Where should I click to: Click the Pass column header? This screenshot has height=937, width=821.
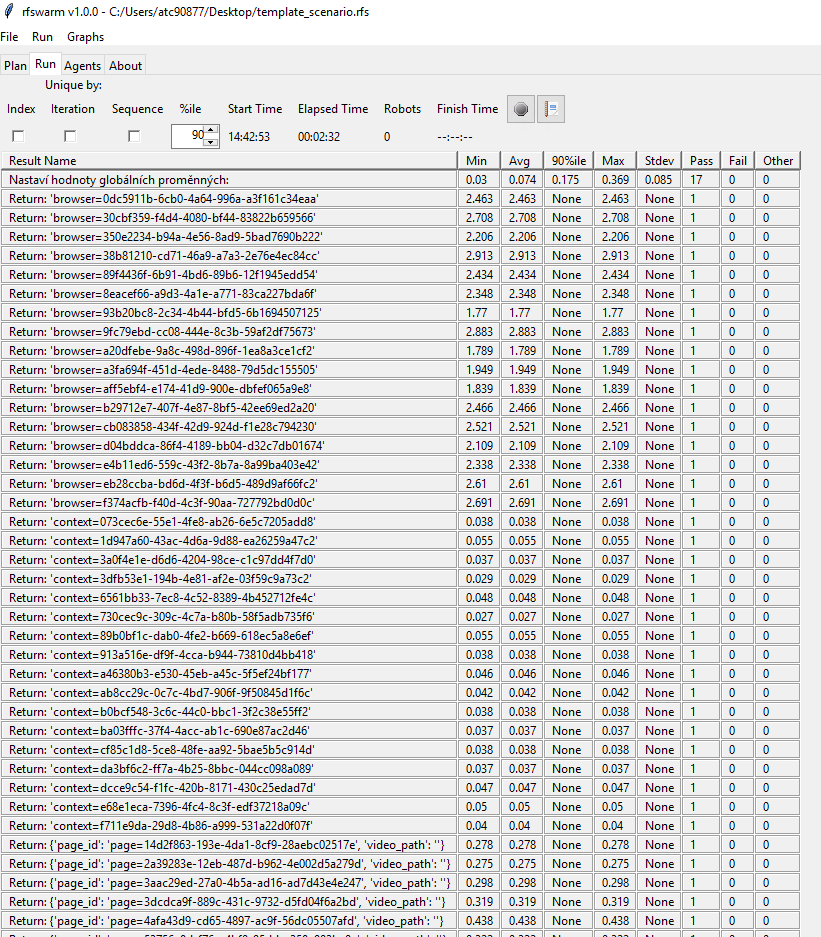pyautogui.click(x=701, y=161)
